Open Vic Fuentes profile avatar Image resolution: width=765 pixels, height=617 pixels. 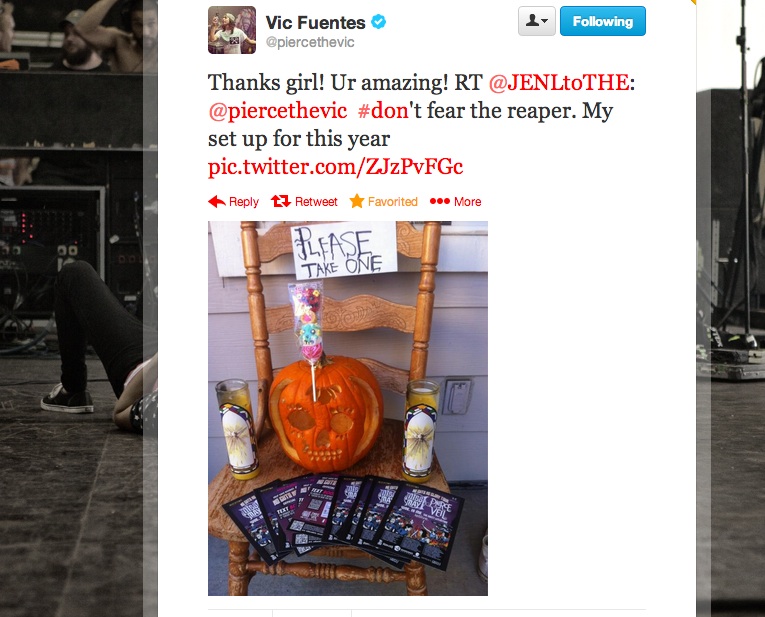[232, 30]
